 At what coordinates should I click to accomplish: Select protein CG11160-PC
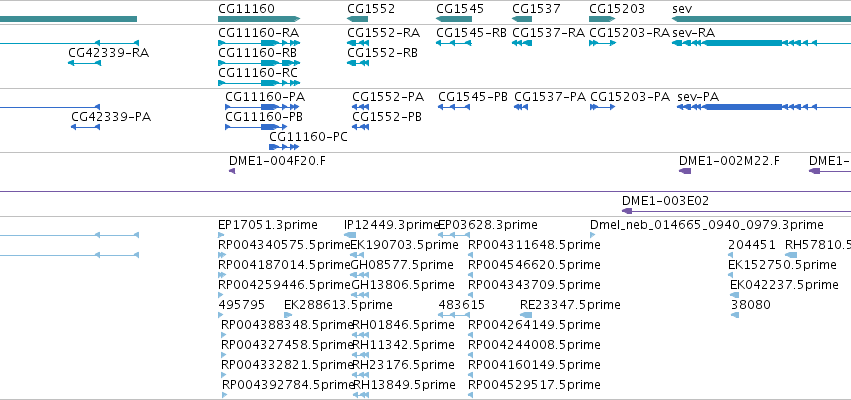(x=284, y=147)
